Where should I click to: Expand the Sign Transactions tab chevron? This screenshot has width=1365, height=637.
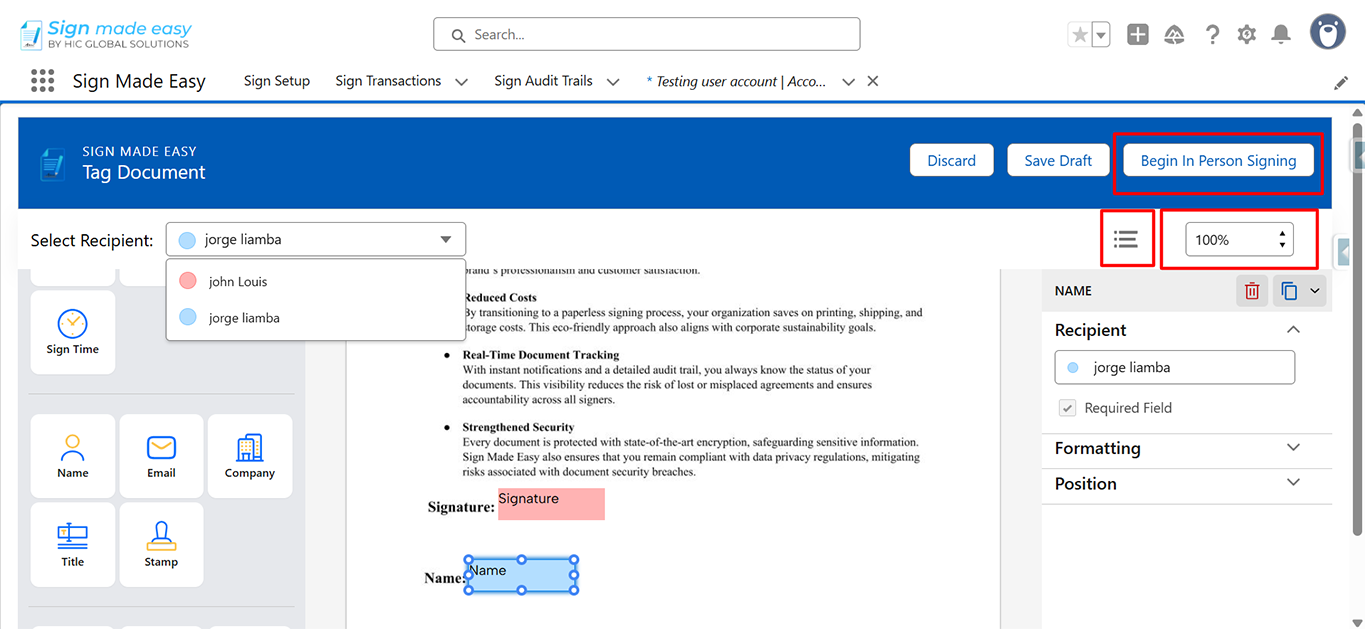[461, 82]
